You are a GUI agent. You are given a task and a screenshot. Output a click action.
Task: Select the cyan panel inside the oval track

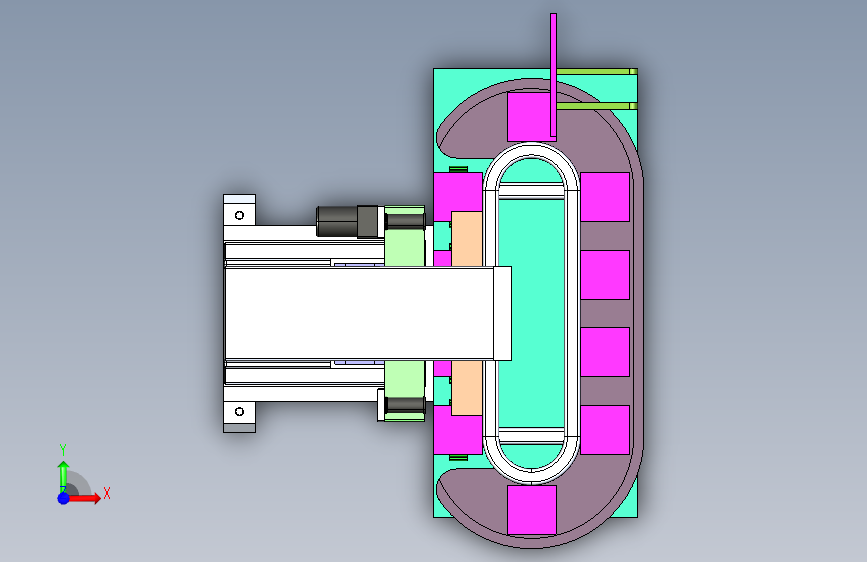[531, 313]
